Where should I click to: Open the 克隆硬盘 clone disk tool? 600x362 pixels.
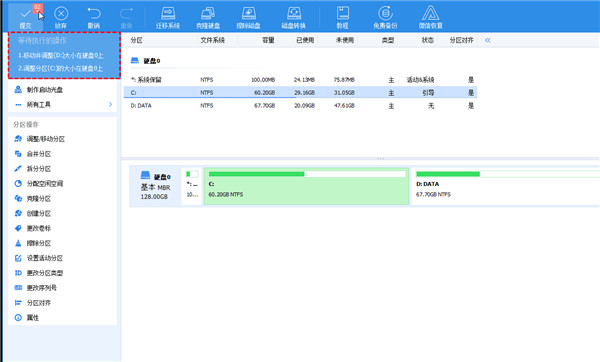tap(208, 18)
